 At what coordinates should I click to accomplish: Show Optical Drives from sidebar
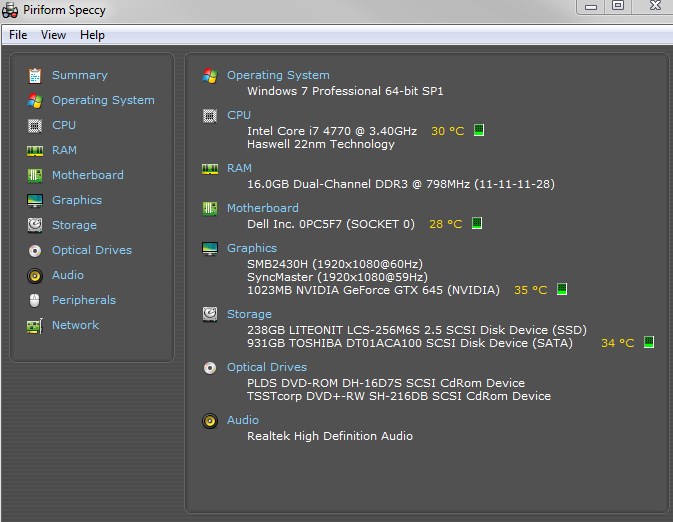pyautogui.click(x=92, y=250)
